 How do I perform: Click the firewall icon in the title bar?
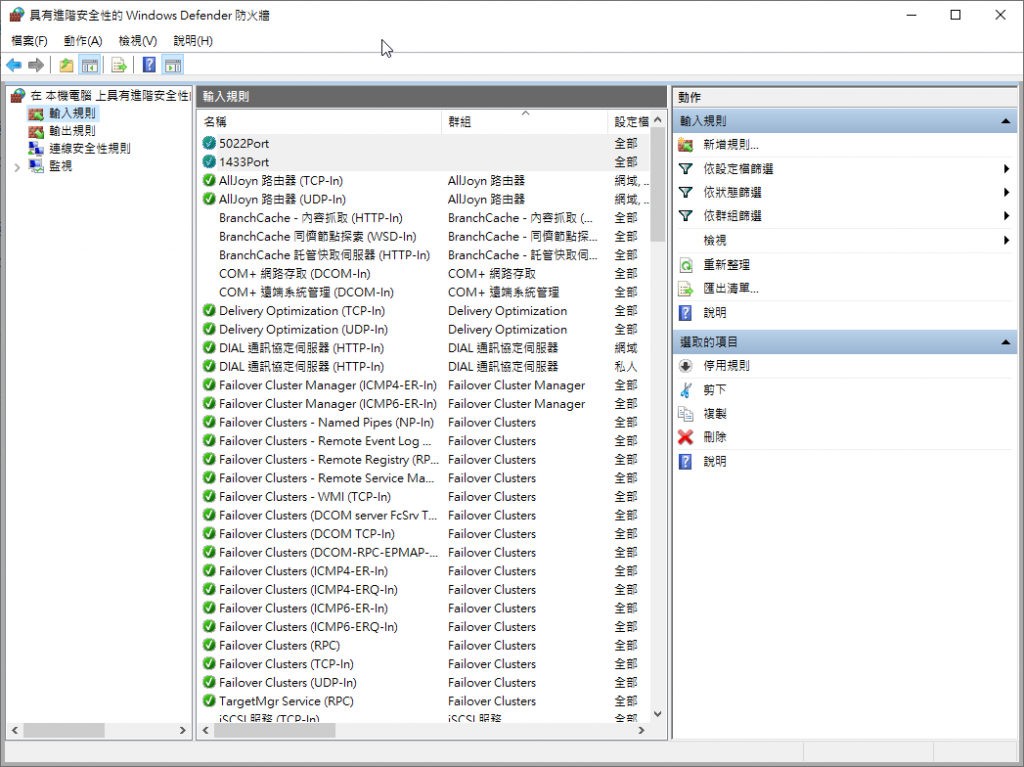[16, 14]
